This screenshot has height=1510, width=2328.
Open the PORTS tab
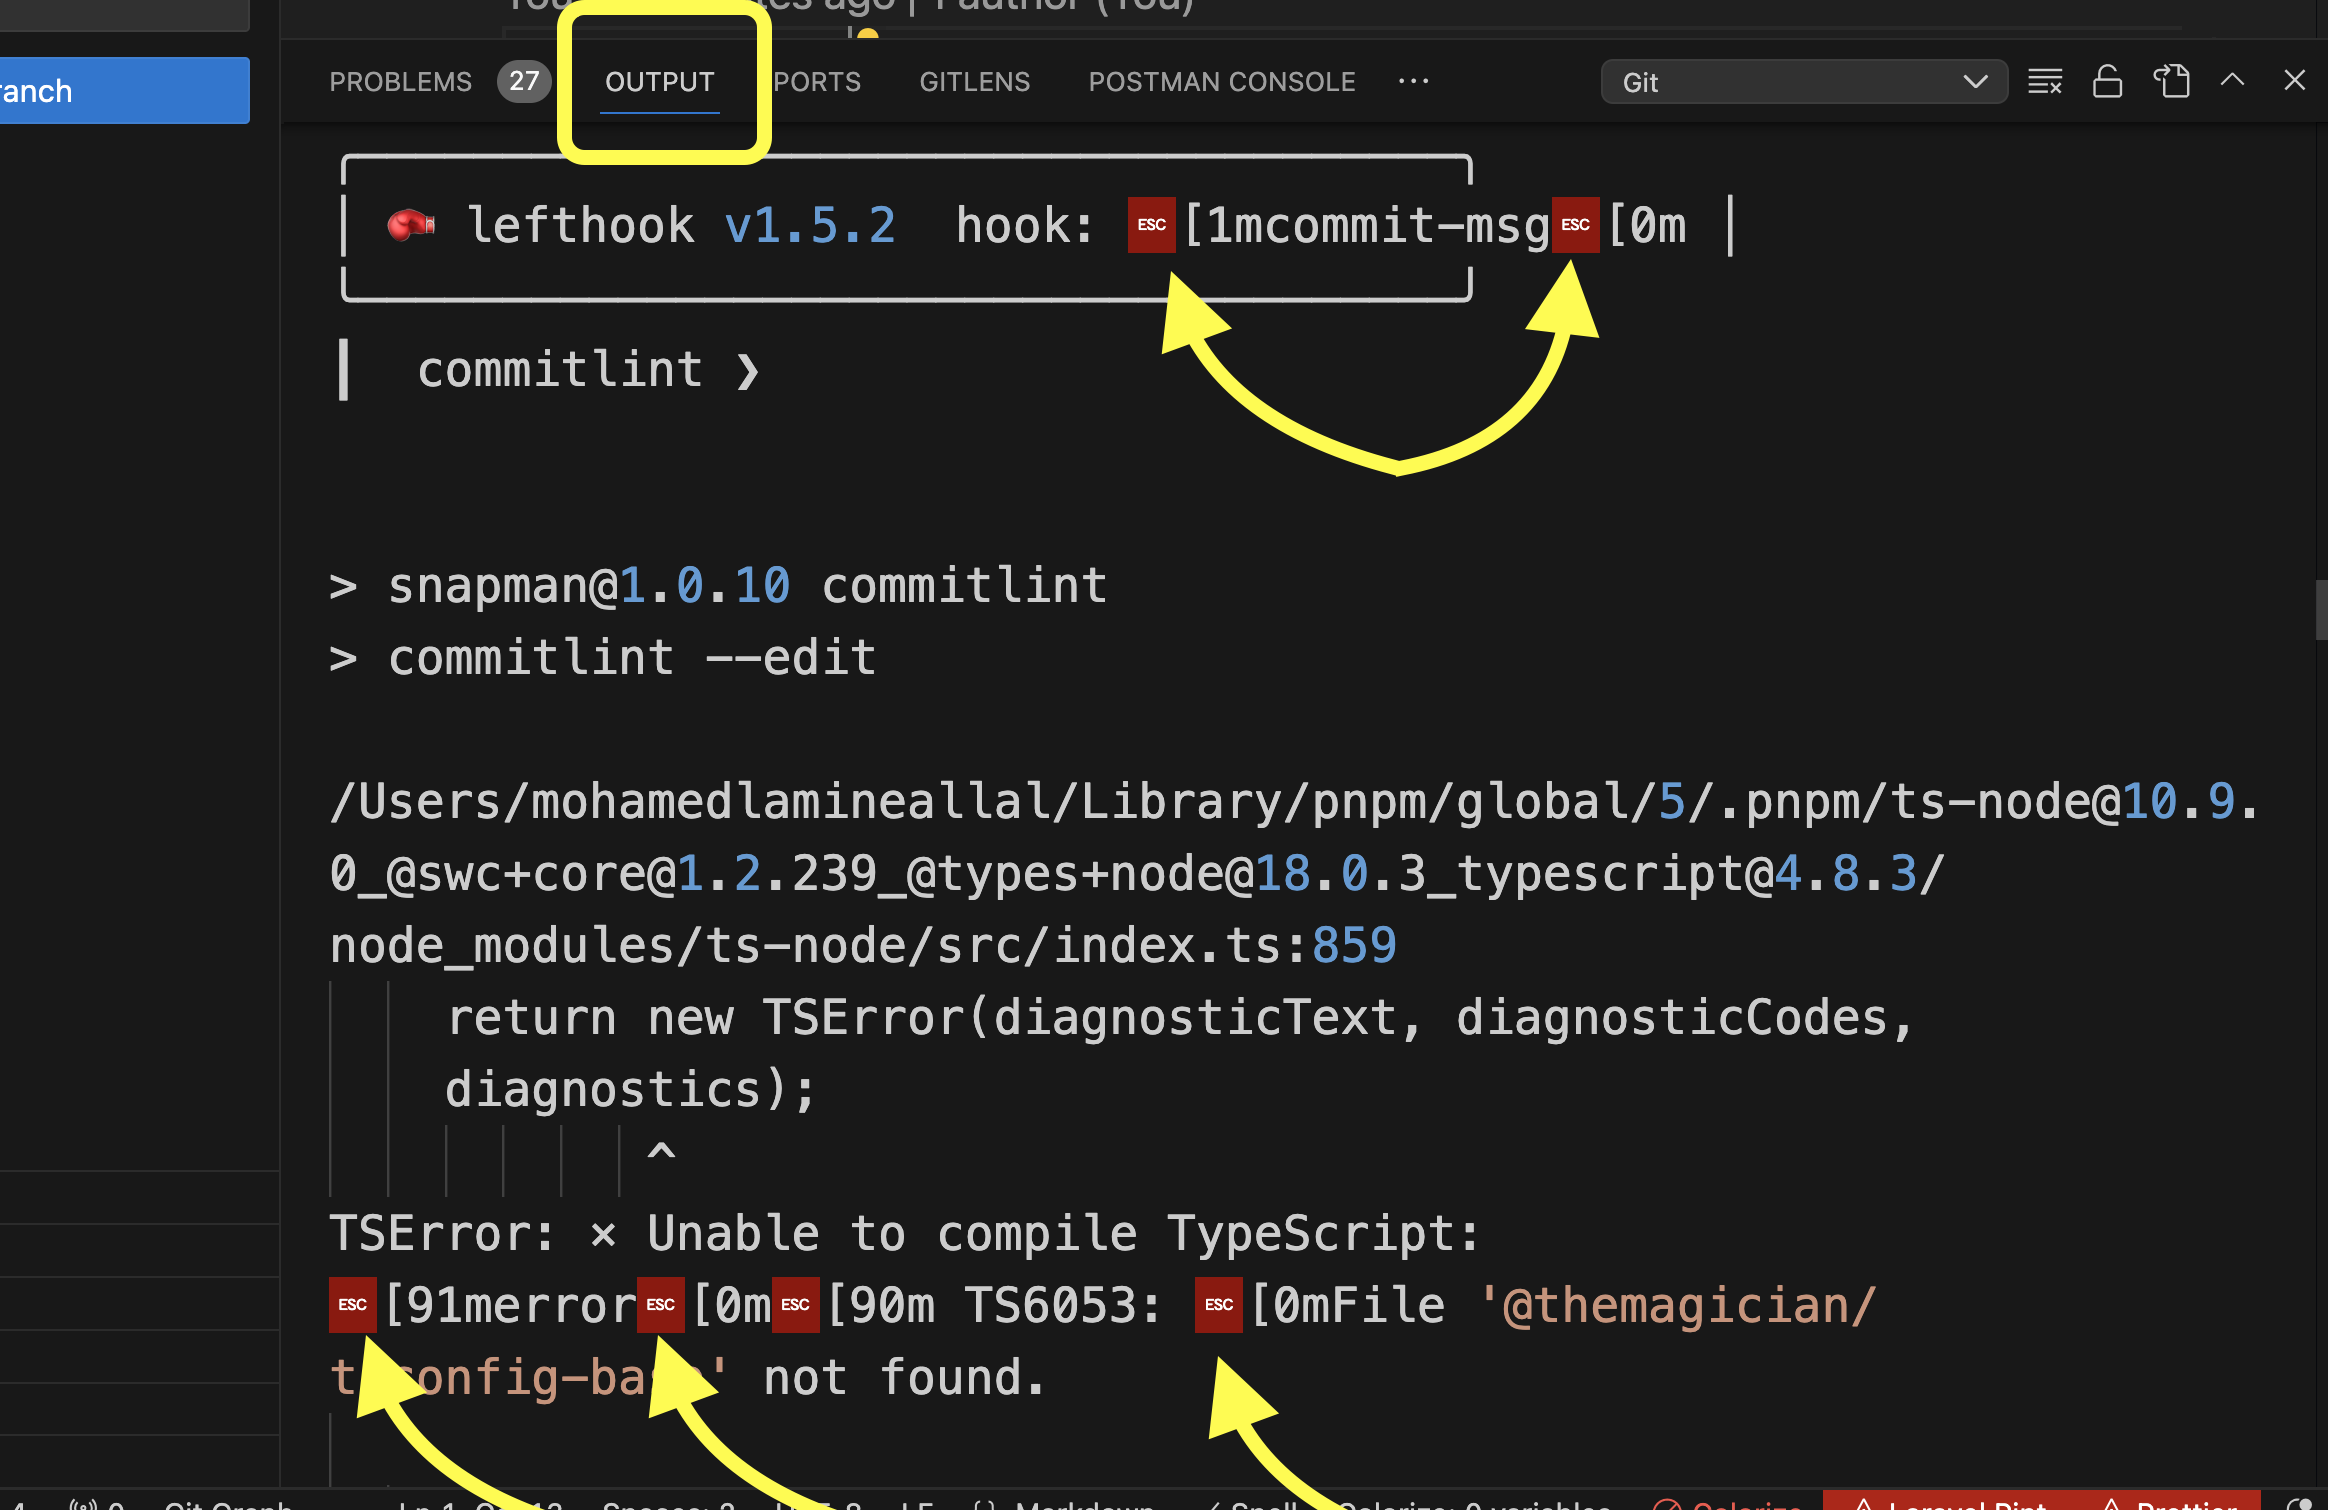(x=817, y=82)
